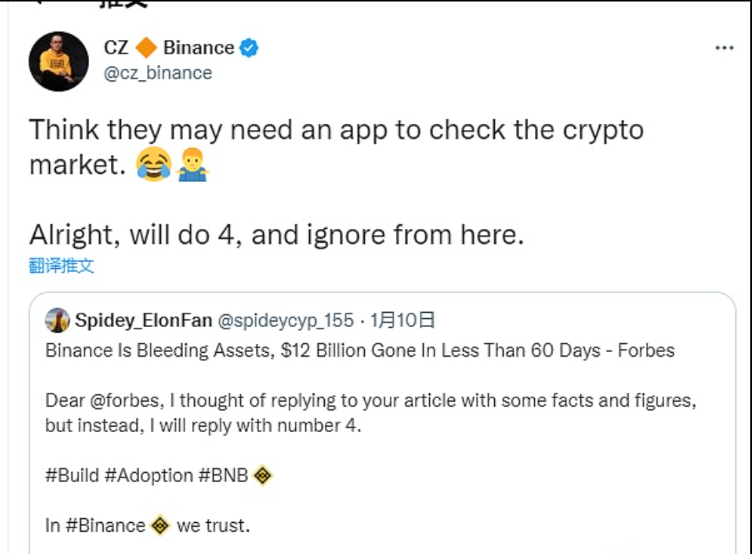Open the 1月10日 tweet timestamp
752x554 pixels.
pos(403,320)
